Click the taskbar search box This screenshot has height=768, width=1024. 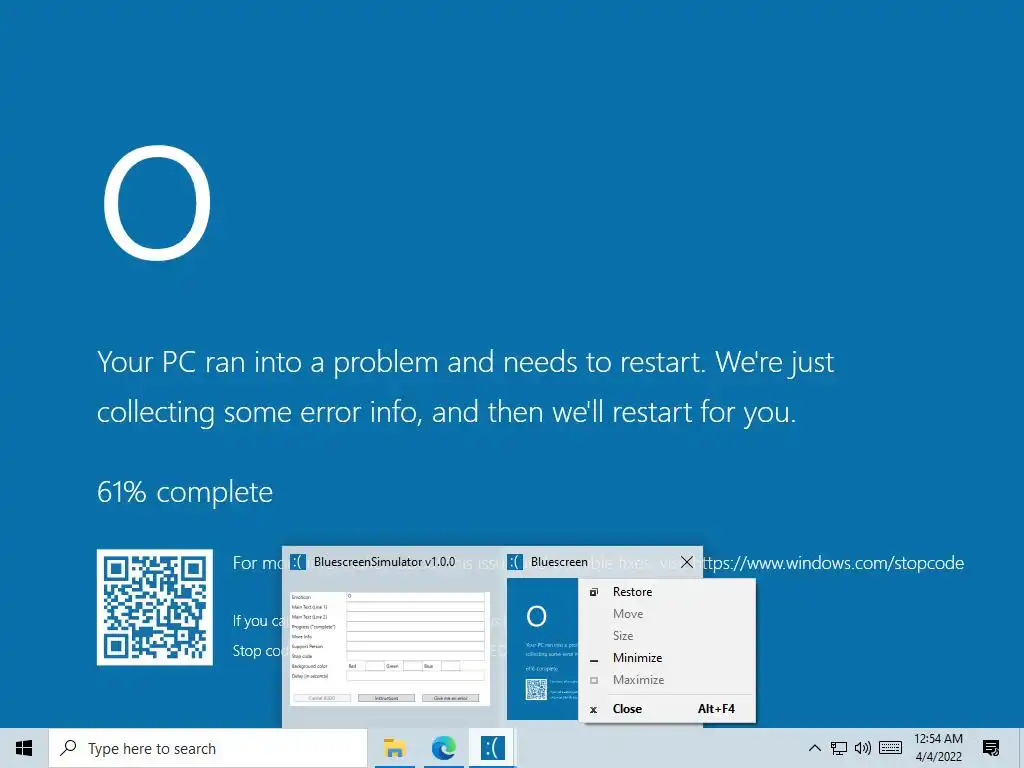[208, 748]
